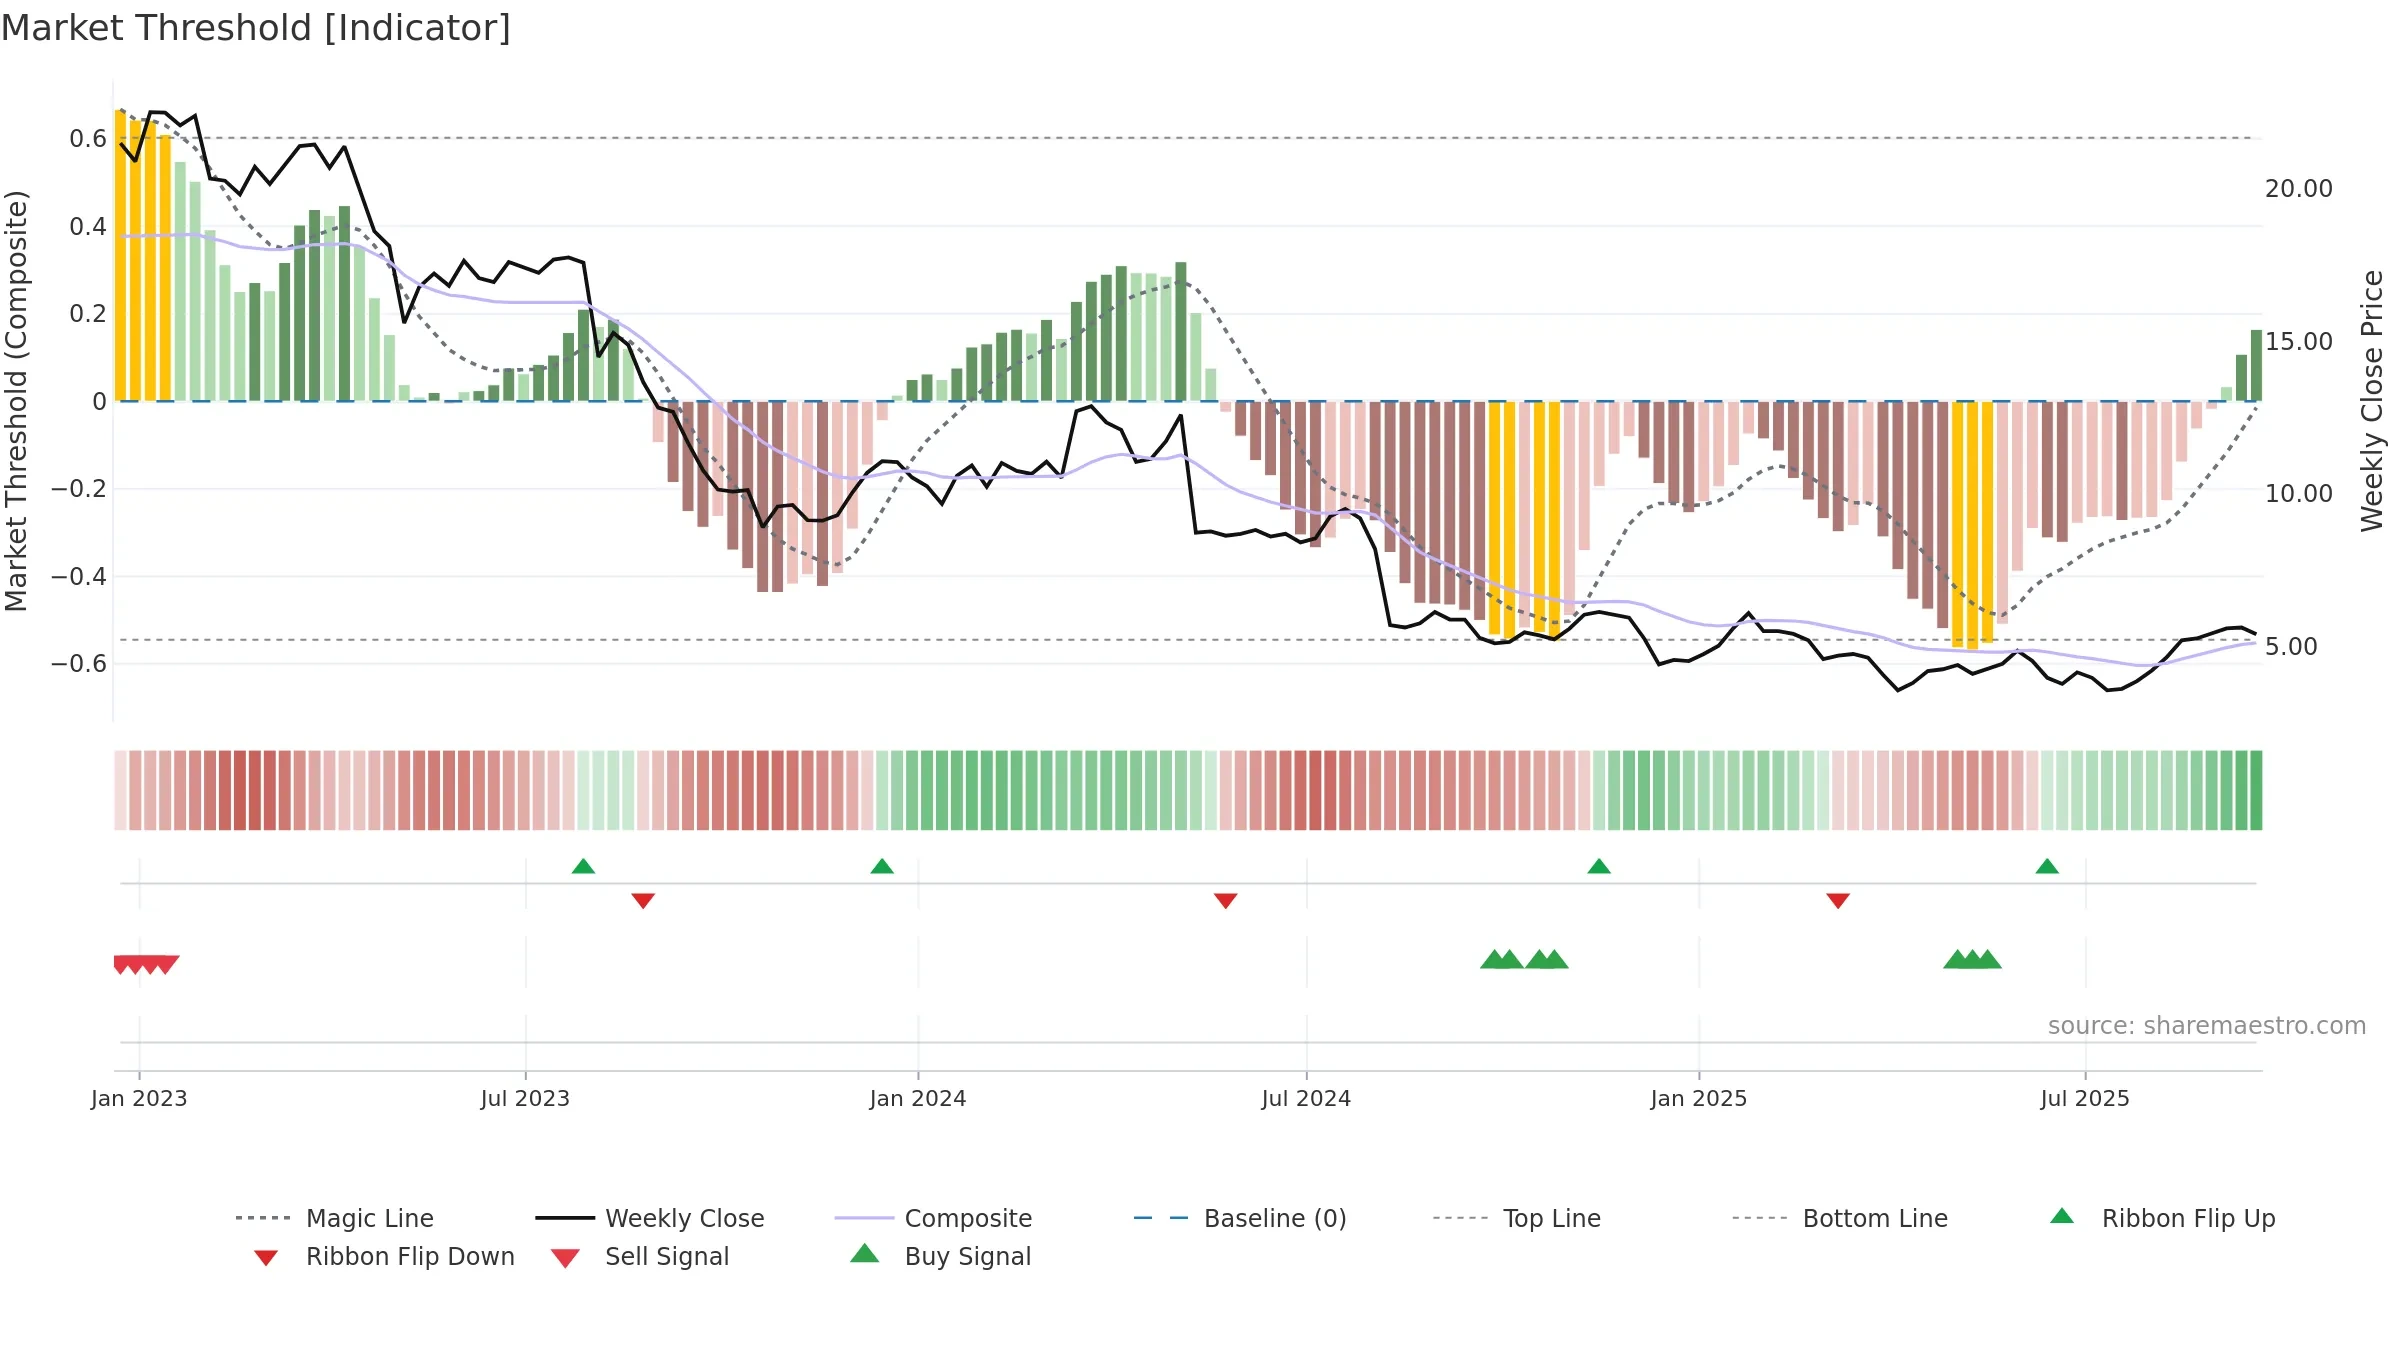Click the Jul 2025 x-axis label
The image size is (2400, 1350).
tap(2085, 1098)
